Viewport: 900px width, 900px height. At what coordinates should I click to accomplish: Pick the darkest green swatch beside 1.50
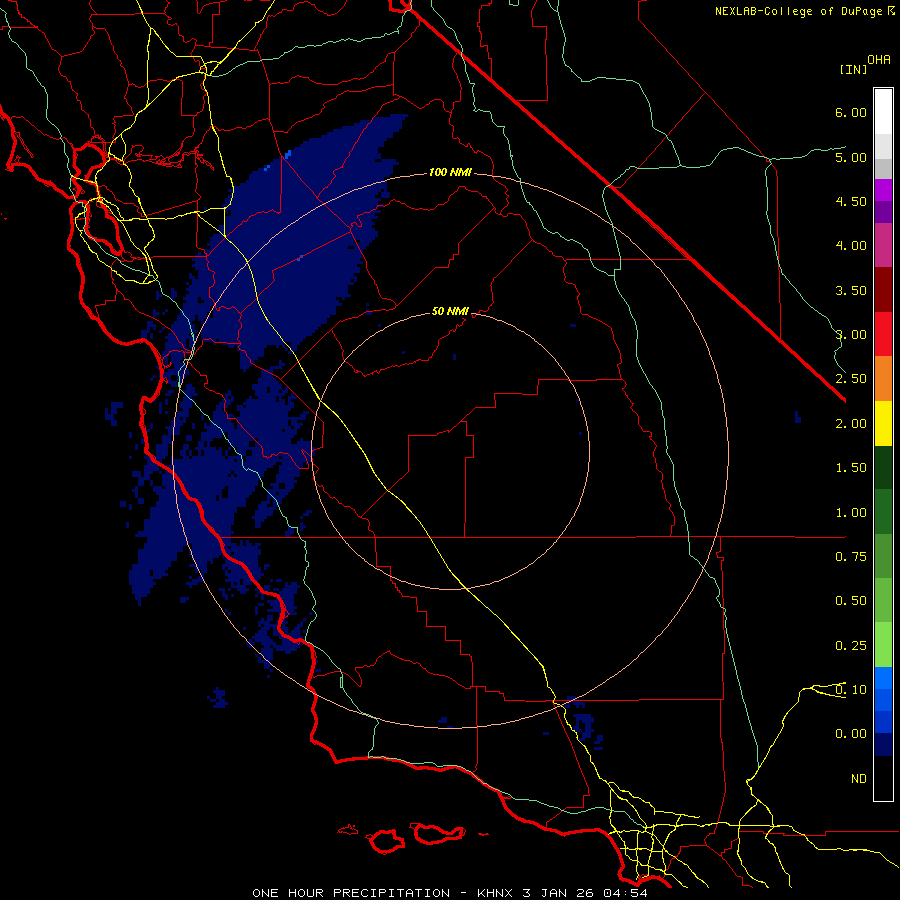coord(883,468)
